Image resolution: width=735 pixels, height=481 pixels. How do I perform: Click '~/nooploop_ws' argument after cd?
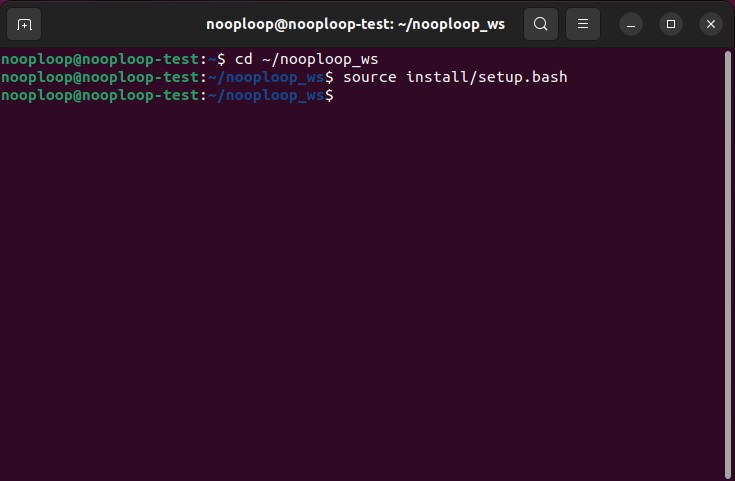(x=318, y=59)
